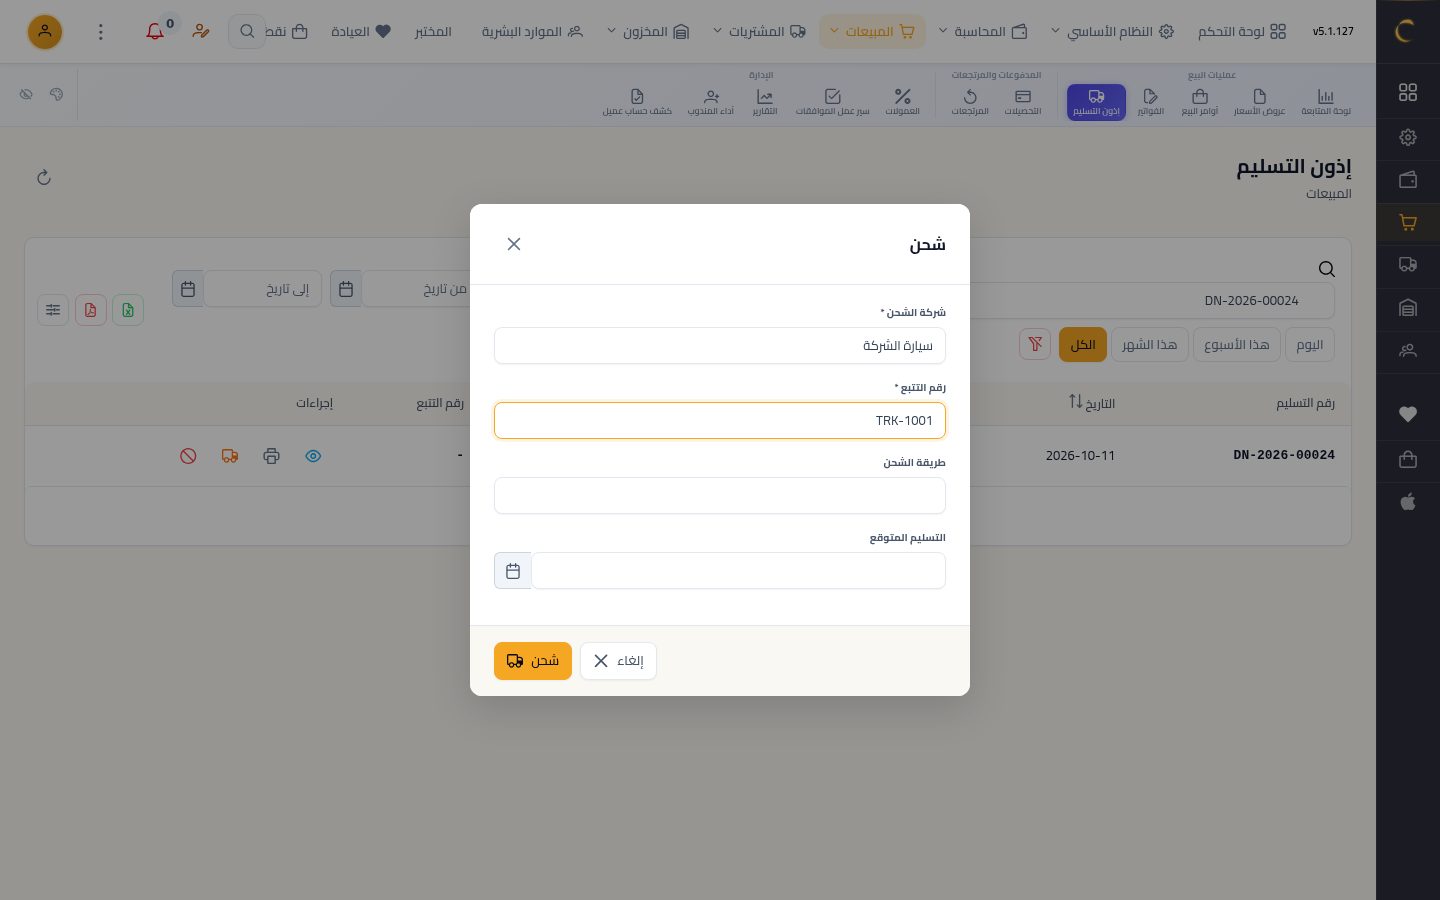This screenshot has height=900, width=1440.
Task: Export the table to Excel
Action: pos(128,310)
